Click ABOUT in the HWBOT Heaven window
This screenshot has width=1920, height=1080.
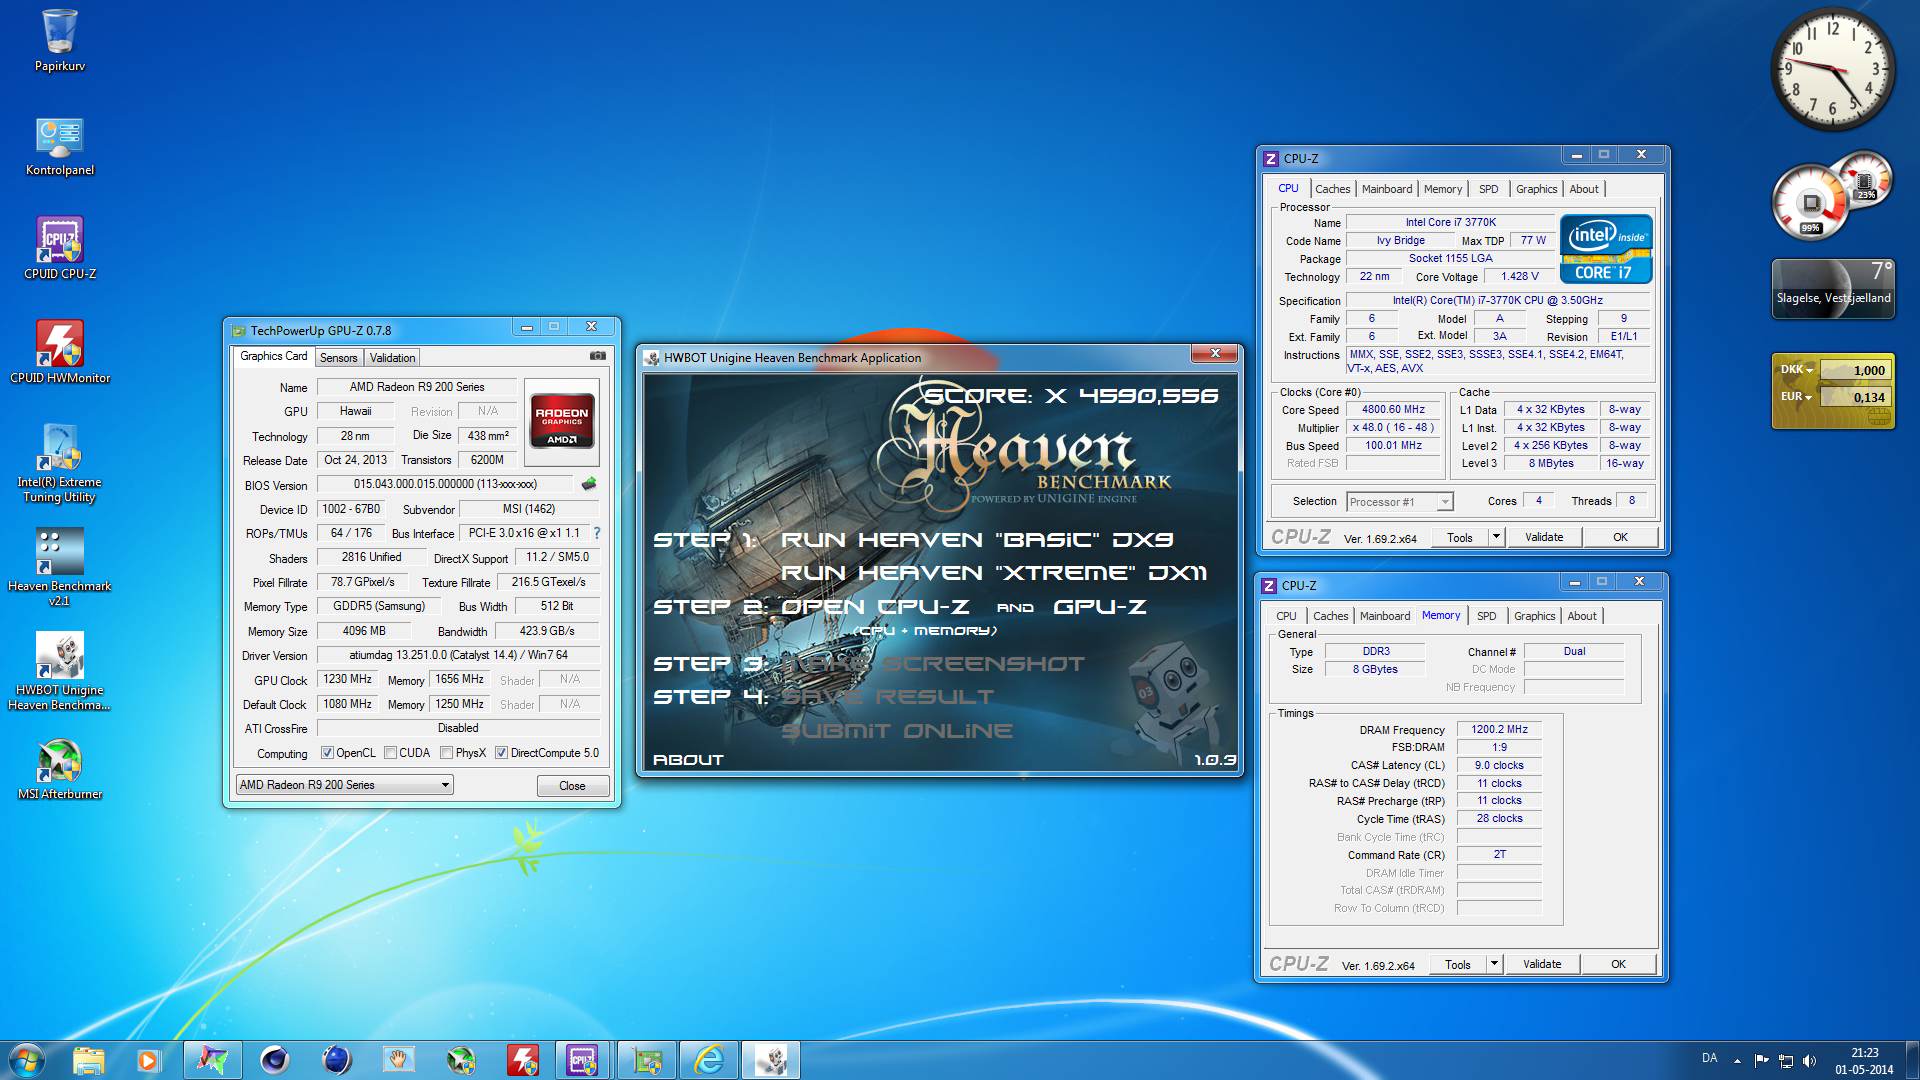[688, 760]
